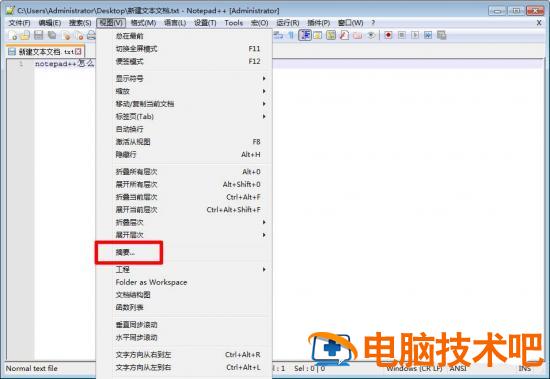Viewport: 550px width, 379px height.
Task: Toggle the Word Wrap toolbar icon
Action: pos(278,35)
